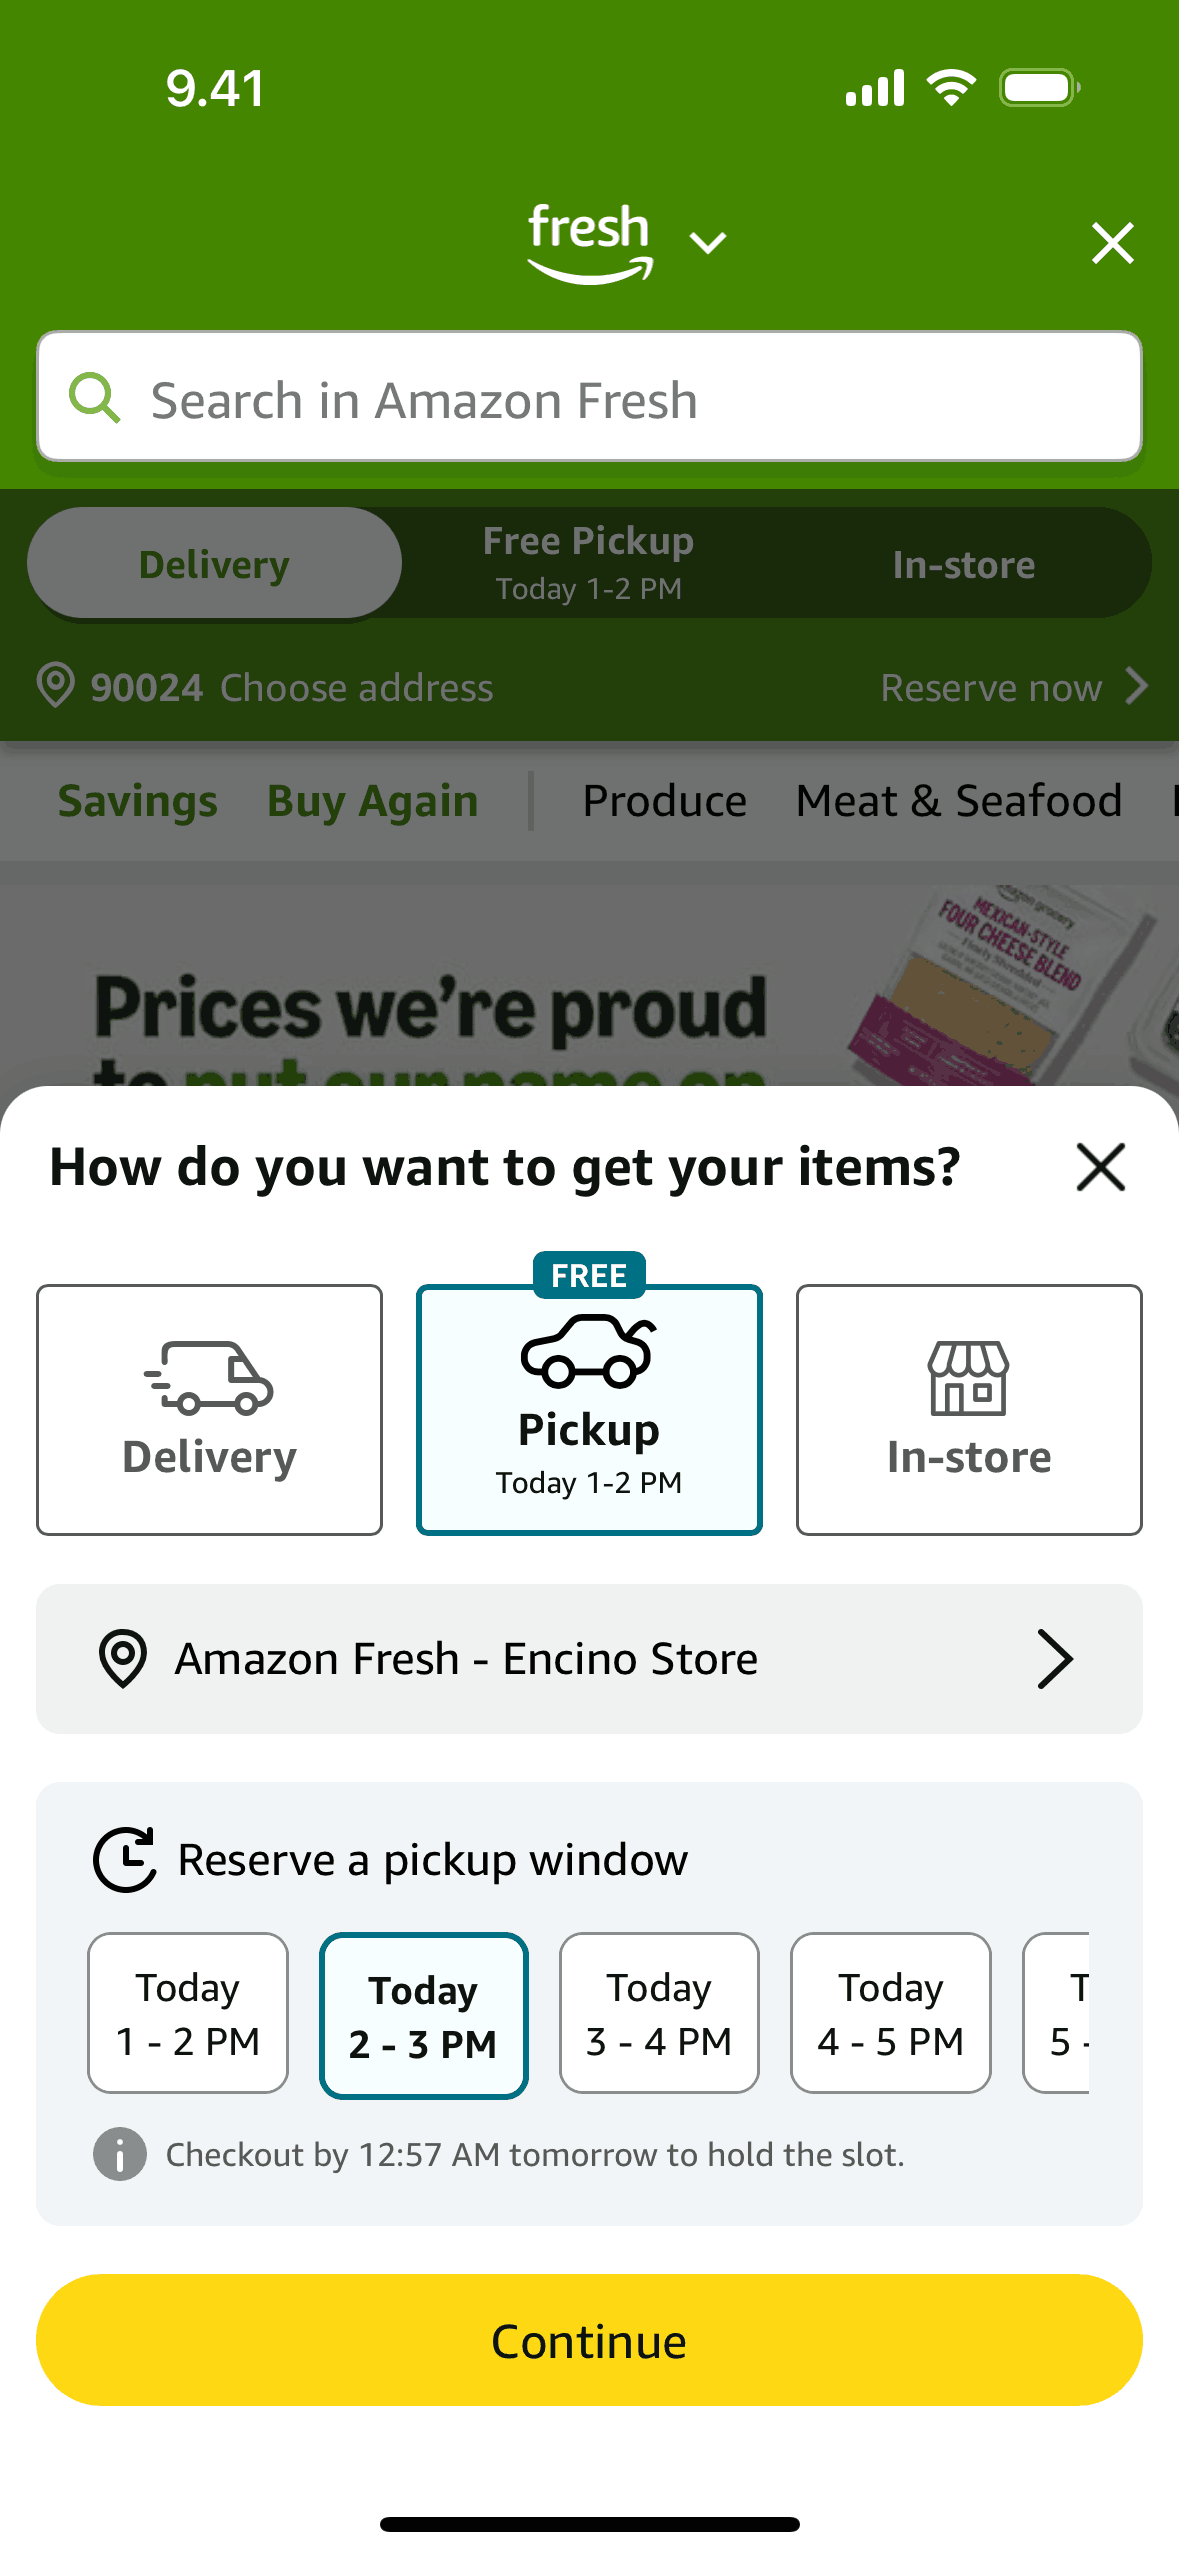Click the pickup car icon
Screen dimensions: 1179x2556
(589, 1351)
